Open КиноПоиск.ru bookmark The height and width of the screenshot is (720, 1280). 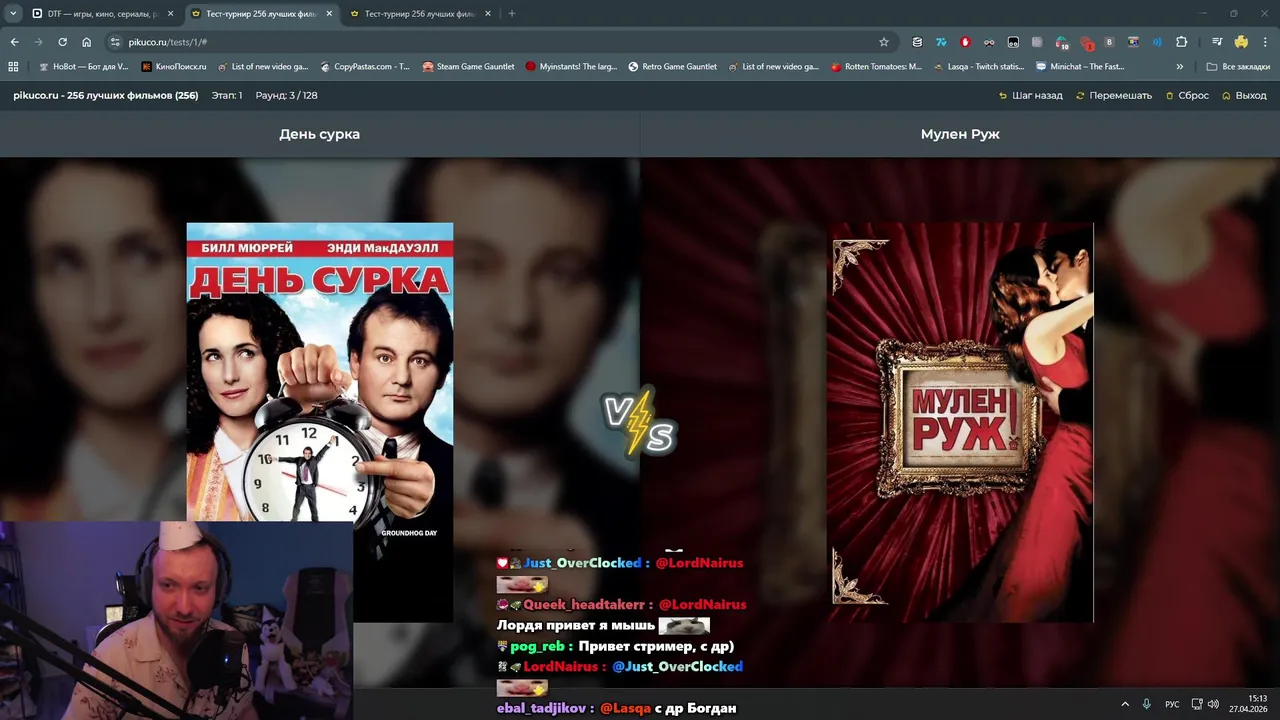174,67
